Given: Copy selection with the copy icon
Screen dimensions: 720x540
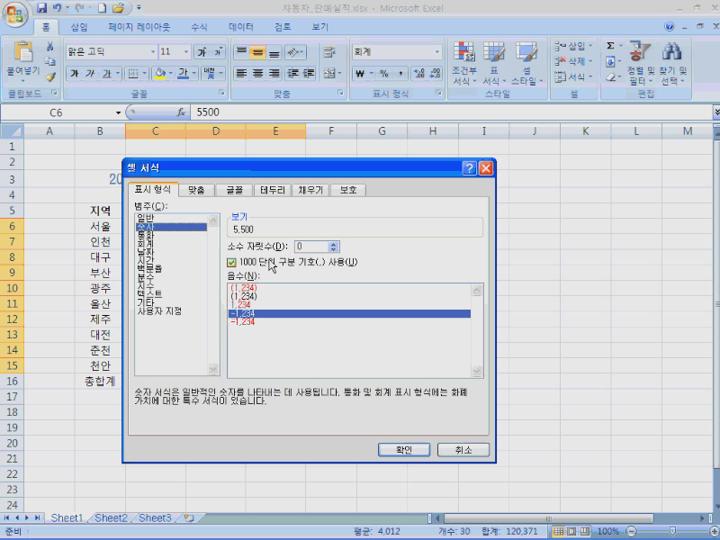Looking at the screenshot, I should click(x=50, y=62).
